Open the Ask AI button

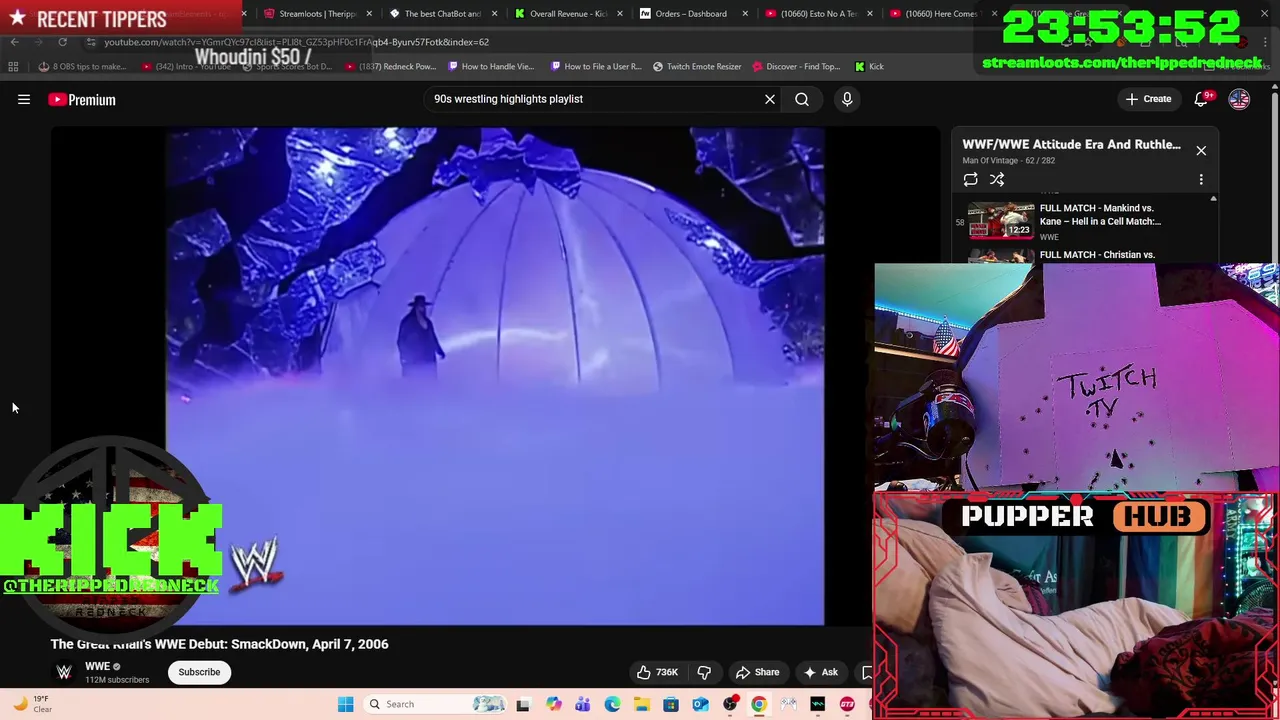point(821,672)
